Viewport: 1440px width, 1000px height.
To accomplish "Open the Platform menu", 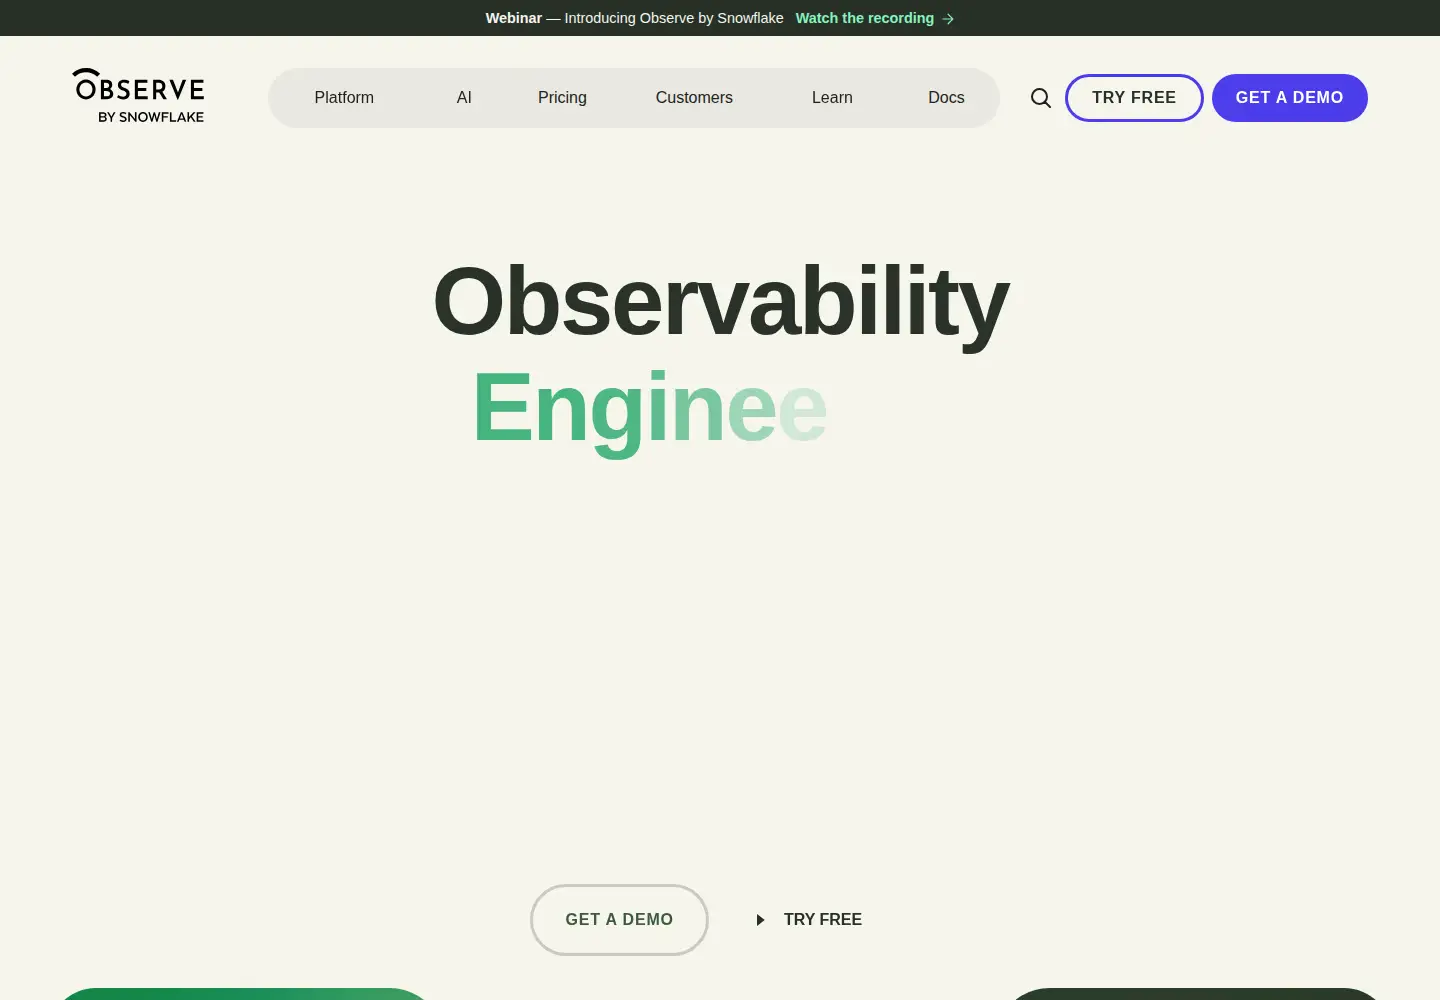I will pyautogui.click(x=344, y=98).
